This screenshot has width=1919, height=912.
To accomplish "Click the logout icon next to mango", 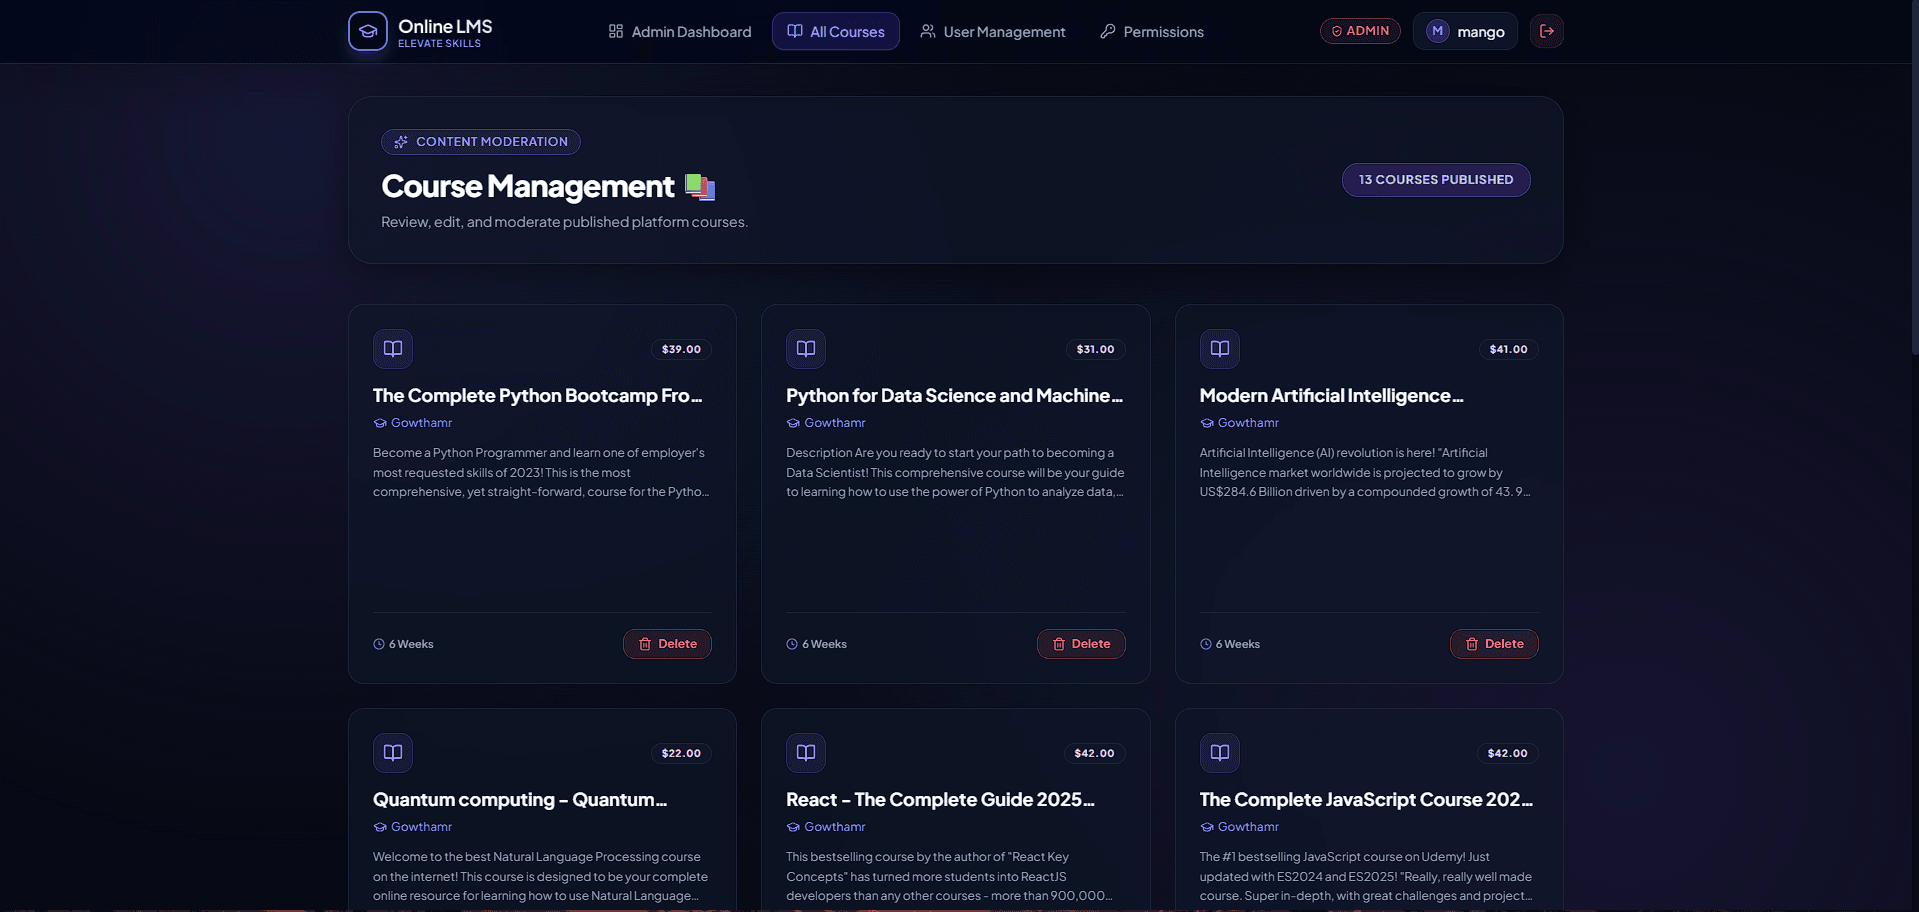I will tap(1546, 31).
